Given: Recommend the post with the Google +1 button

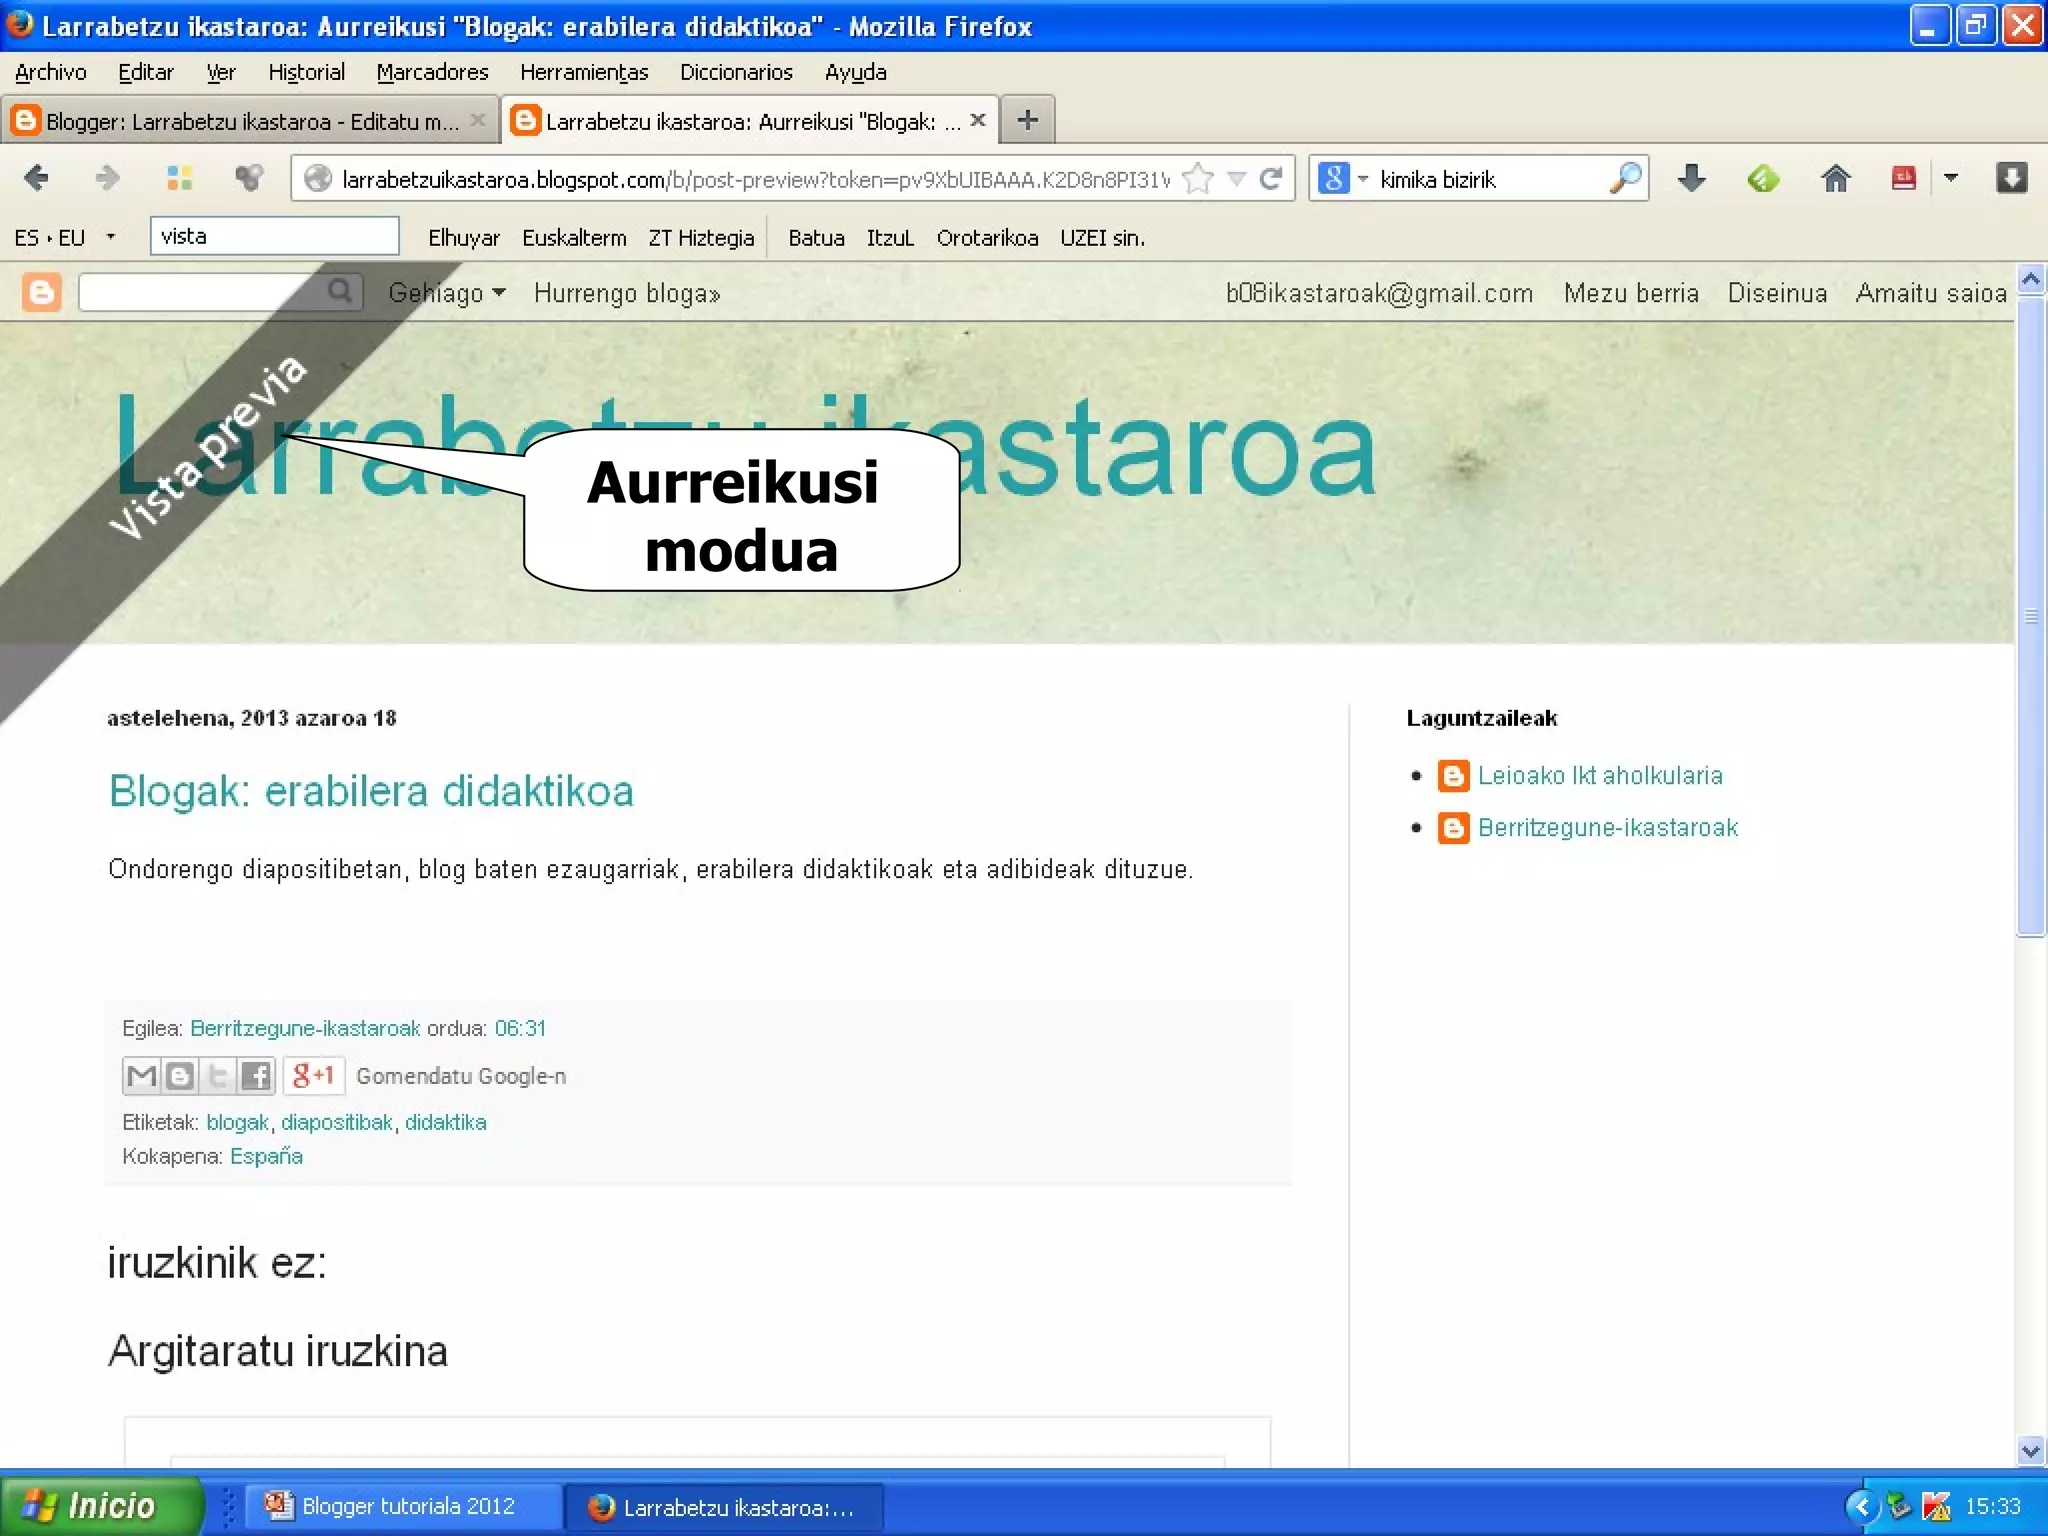Looking at the screenshot, I should 313,1076.
